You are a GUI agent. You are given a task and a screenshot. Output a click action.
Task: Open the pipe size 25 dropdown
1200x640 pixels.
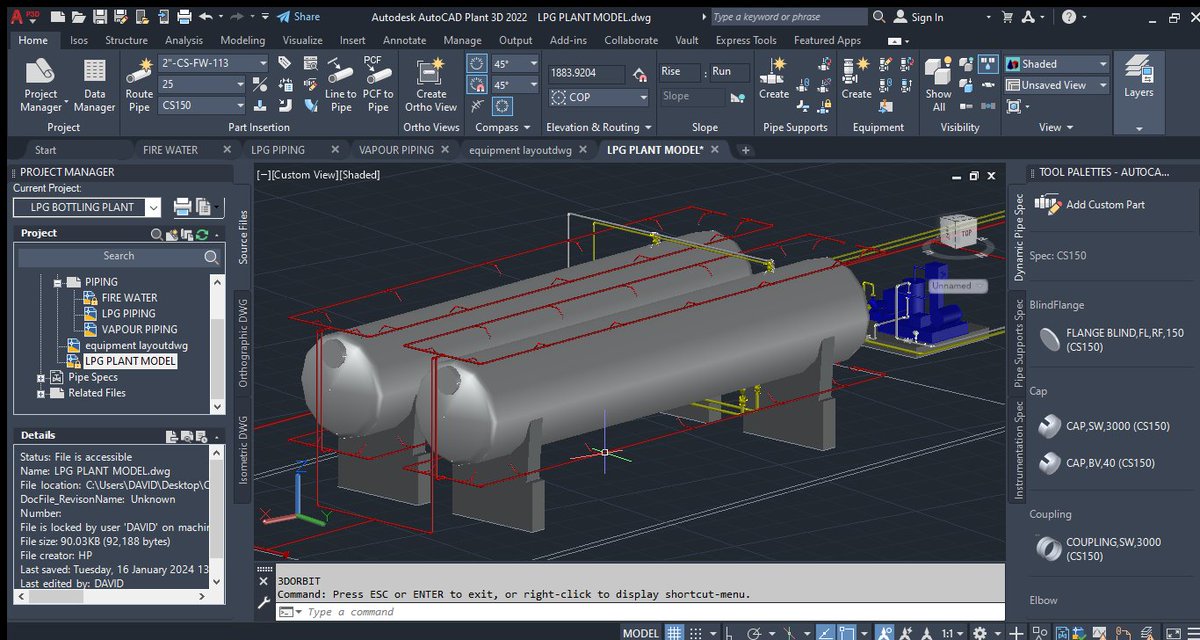click(238, 84)
